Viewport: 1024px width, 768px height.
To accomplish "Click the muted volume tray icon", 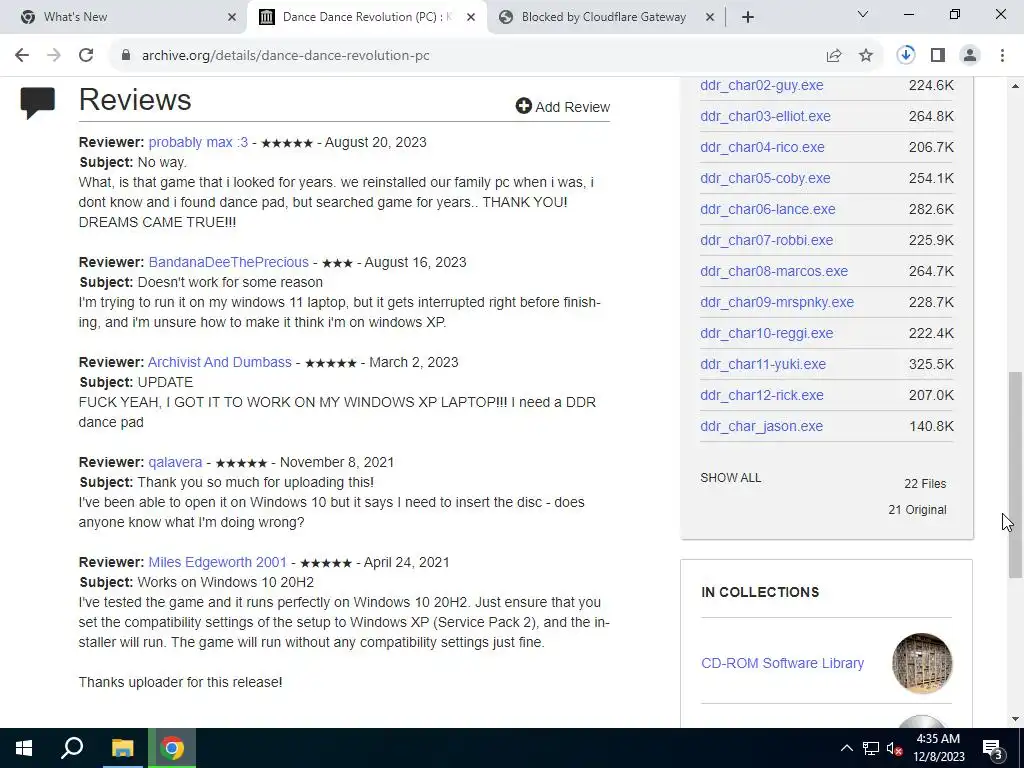I will [x=894, y=748].
